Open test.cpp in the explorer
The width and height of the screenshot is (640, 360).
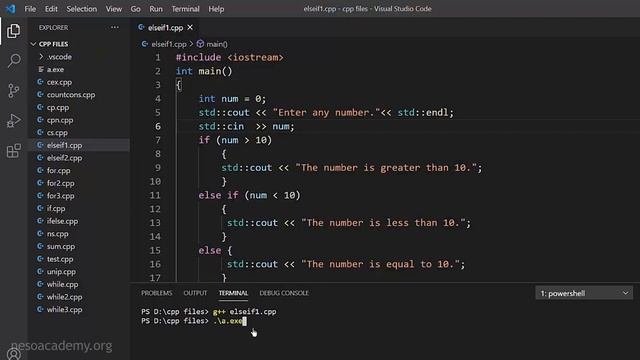(60, 259)
